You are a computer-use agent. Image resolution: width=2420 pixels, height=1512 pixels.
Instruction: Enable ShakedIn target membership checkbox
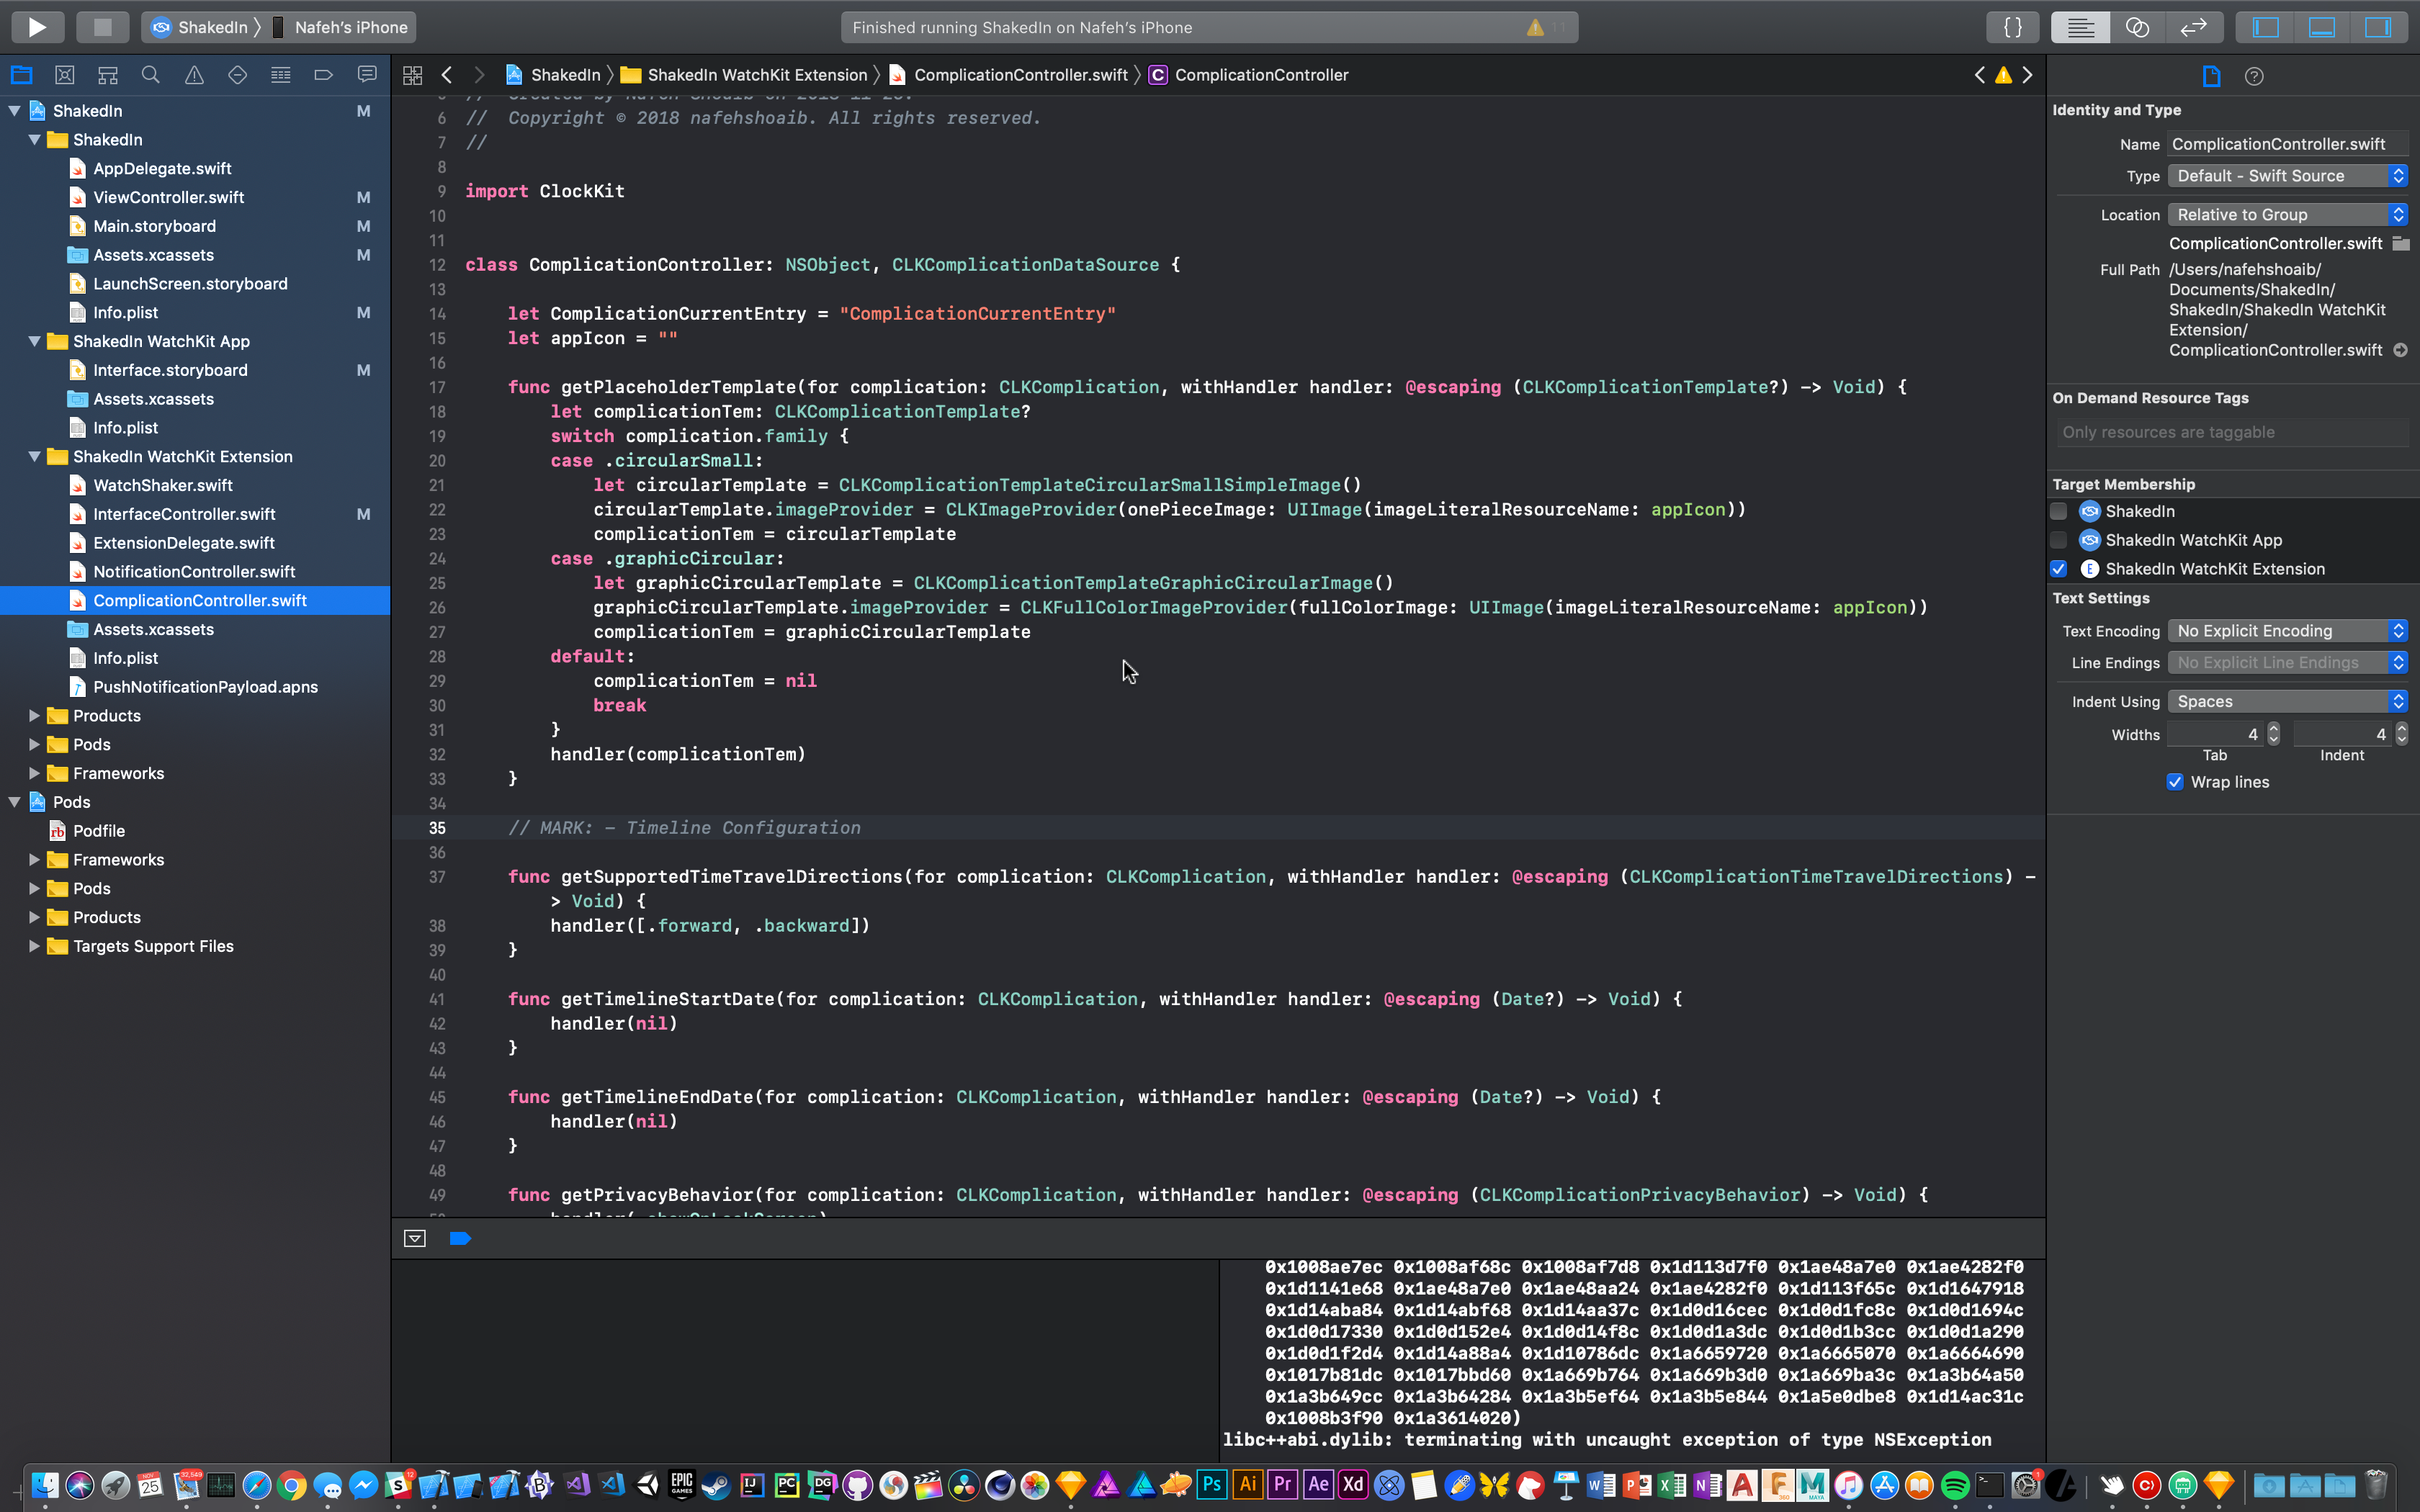click(2059, 512)
